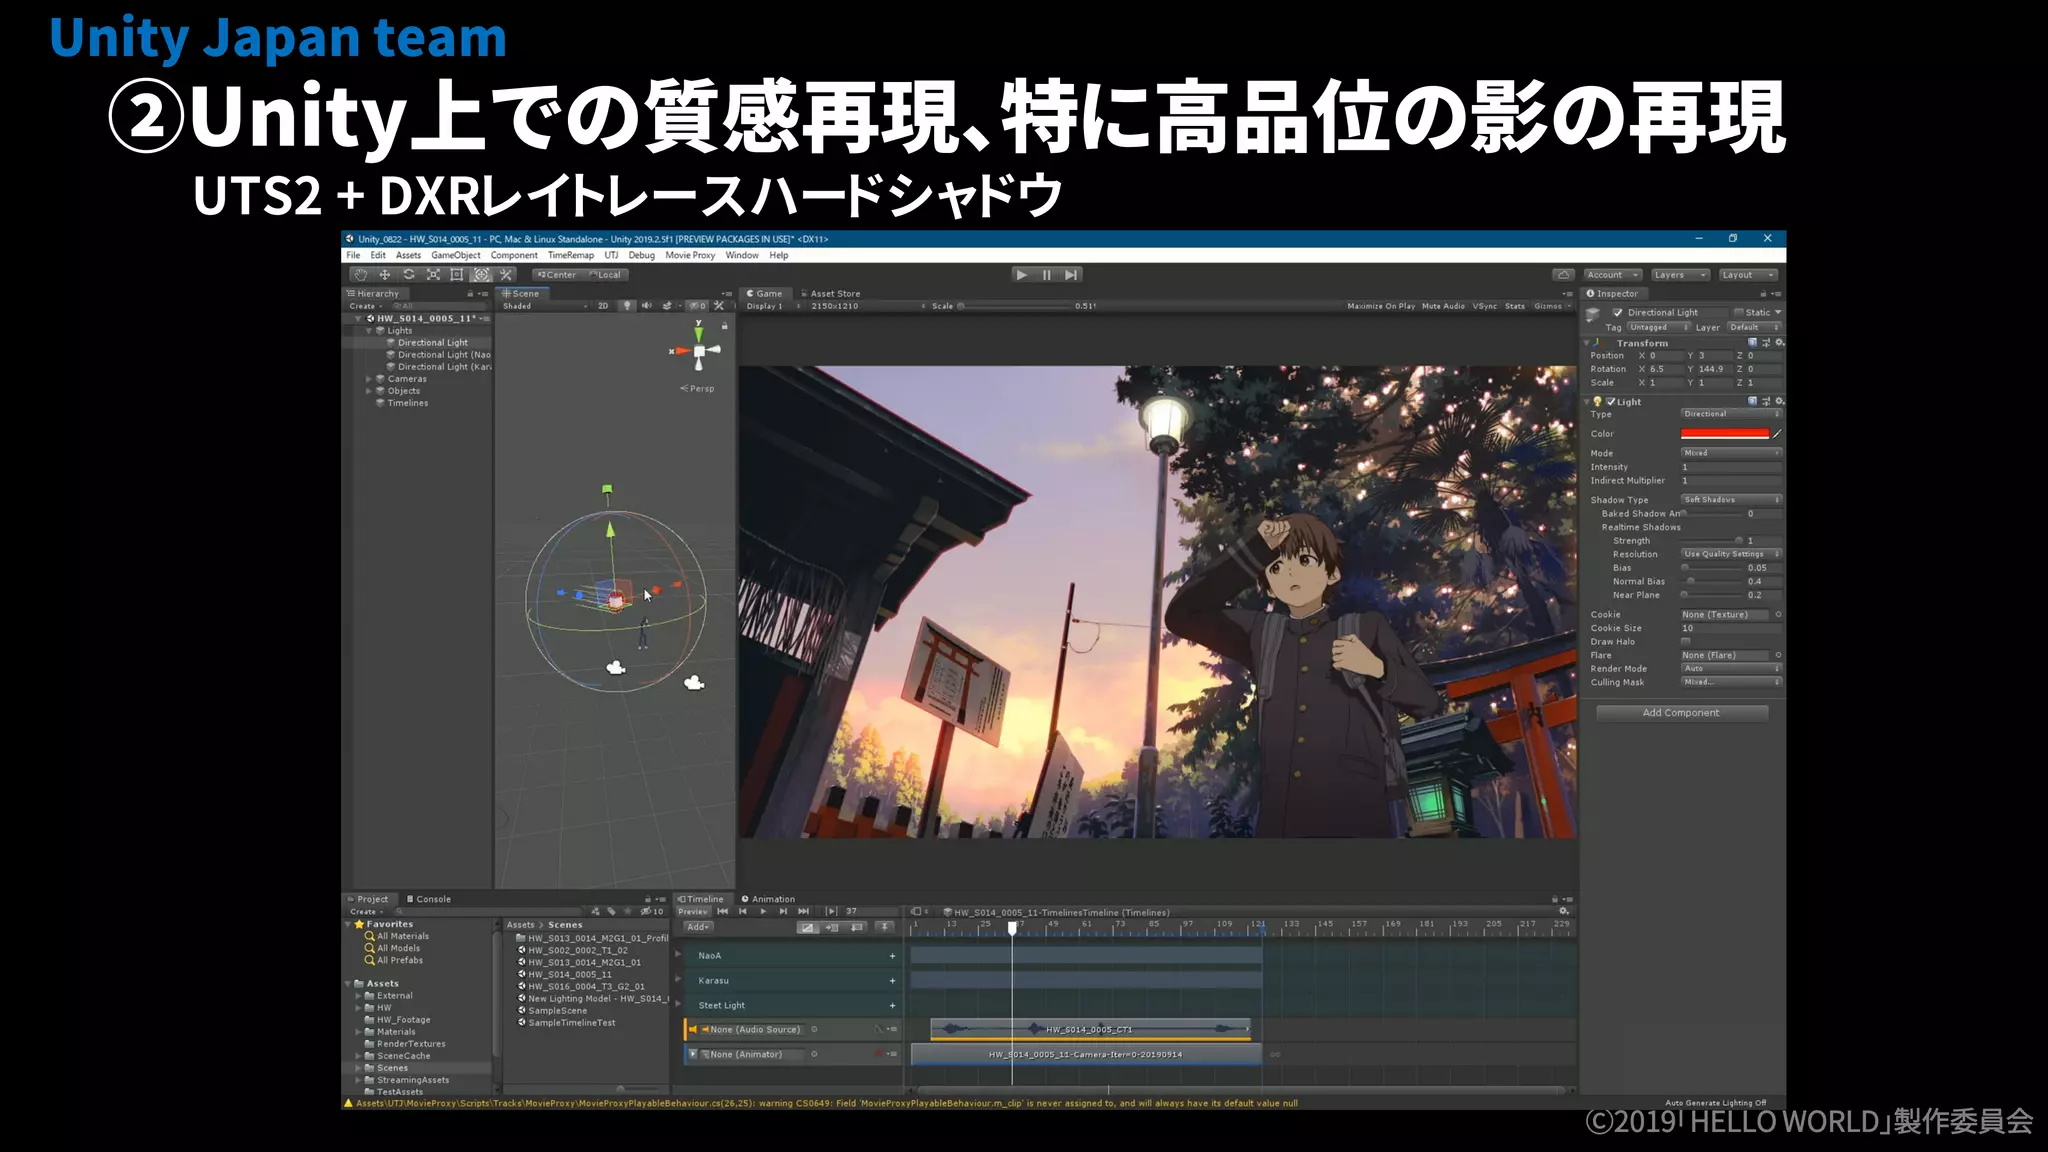Toggle Directional Light active checkbox
2048x1152 pixels.
1618,313
